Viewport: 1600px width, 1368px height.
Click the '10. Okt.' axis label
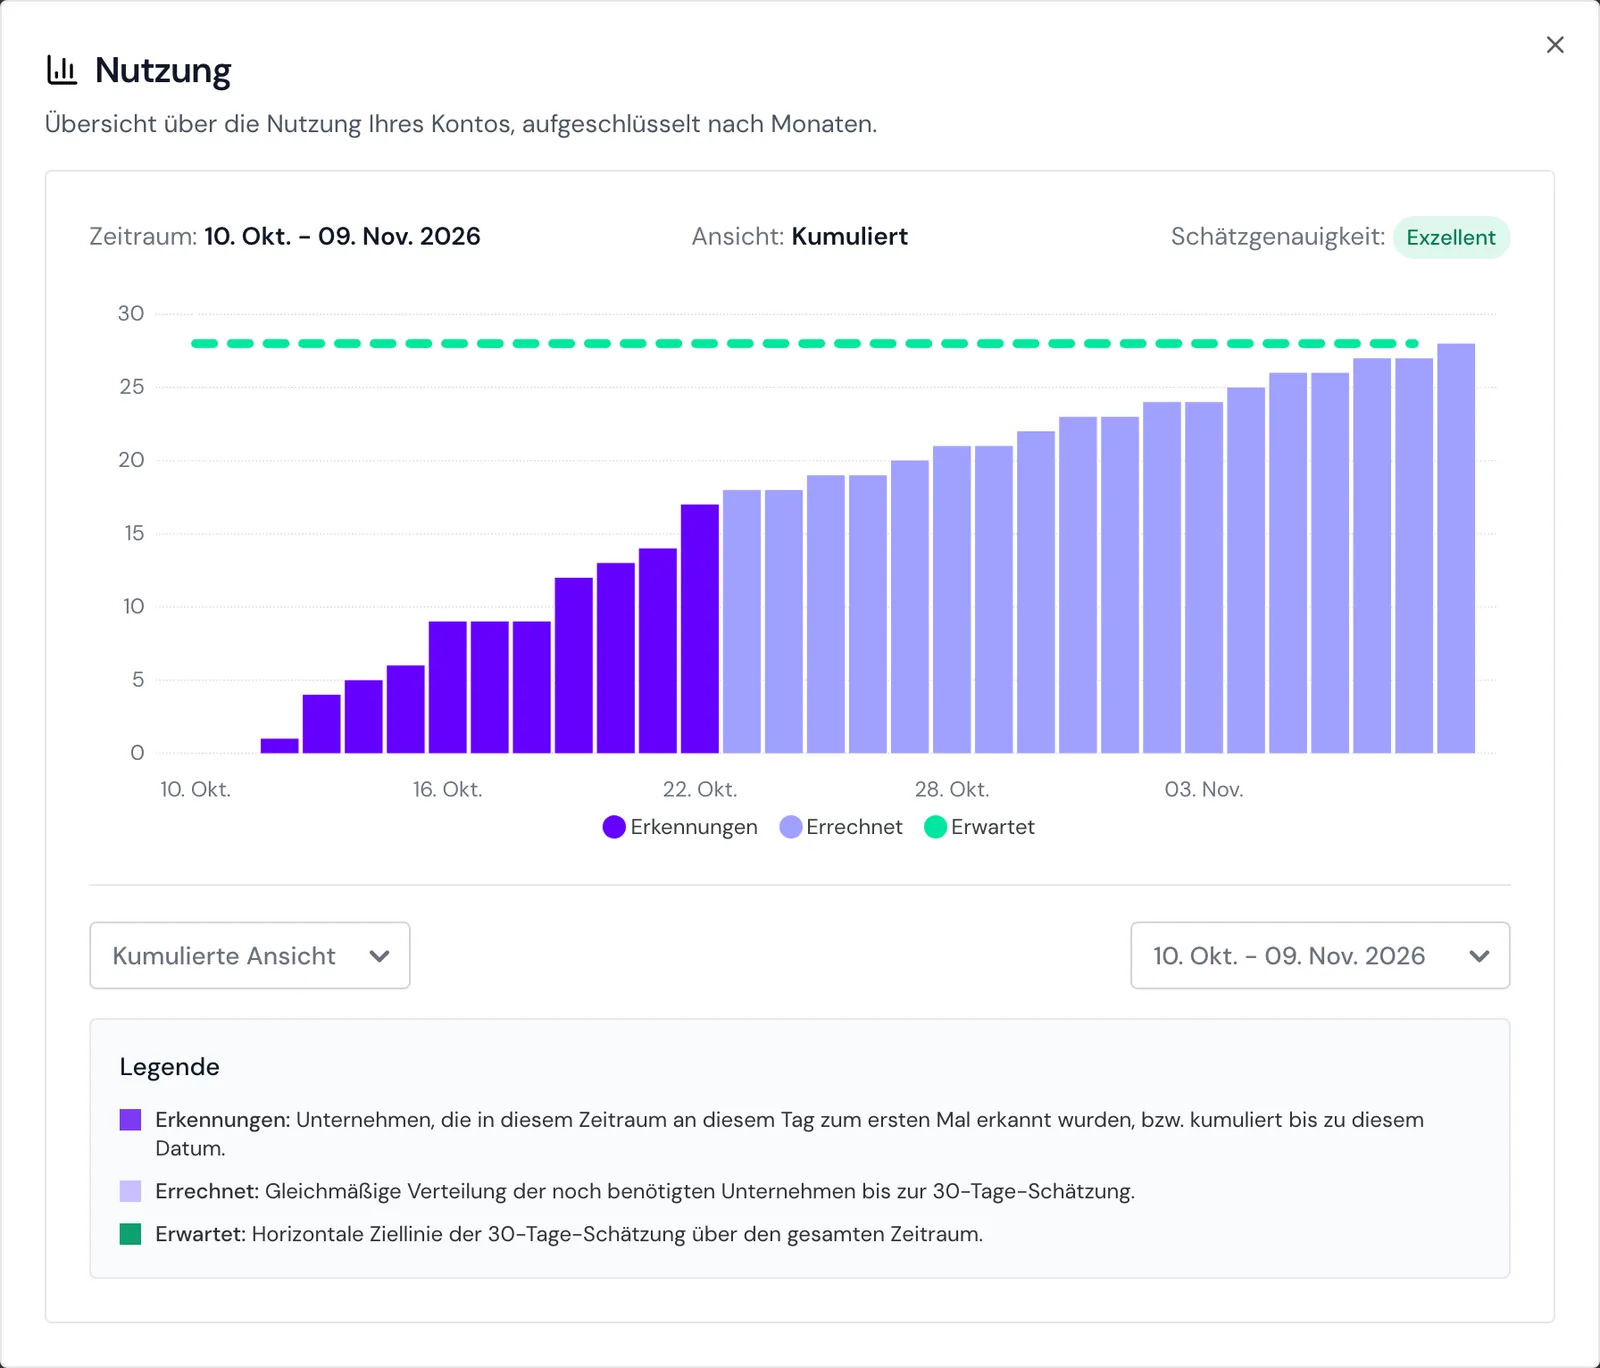pyautogui.click(x=196, y=789)
